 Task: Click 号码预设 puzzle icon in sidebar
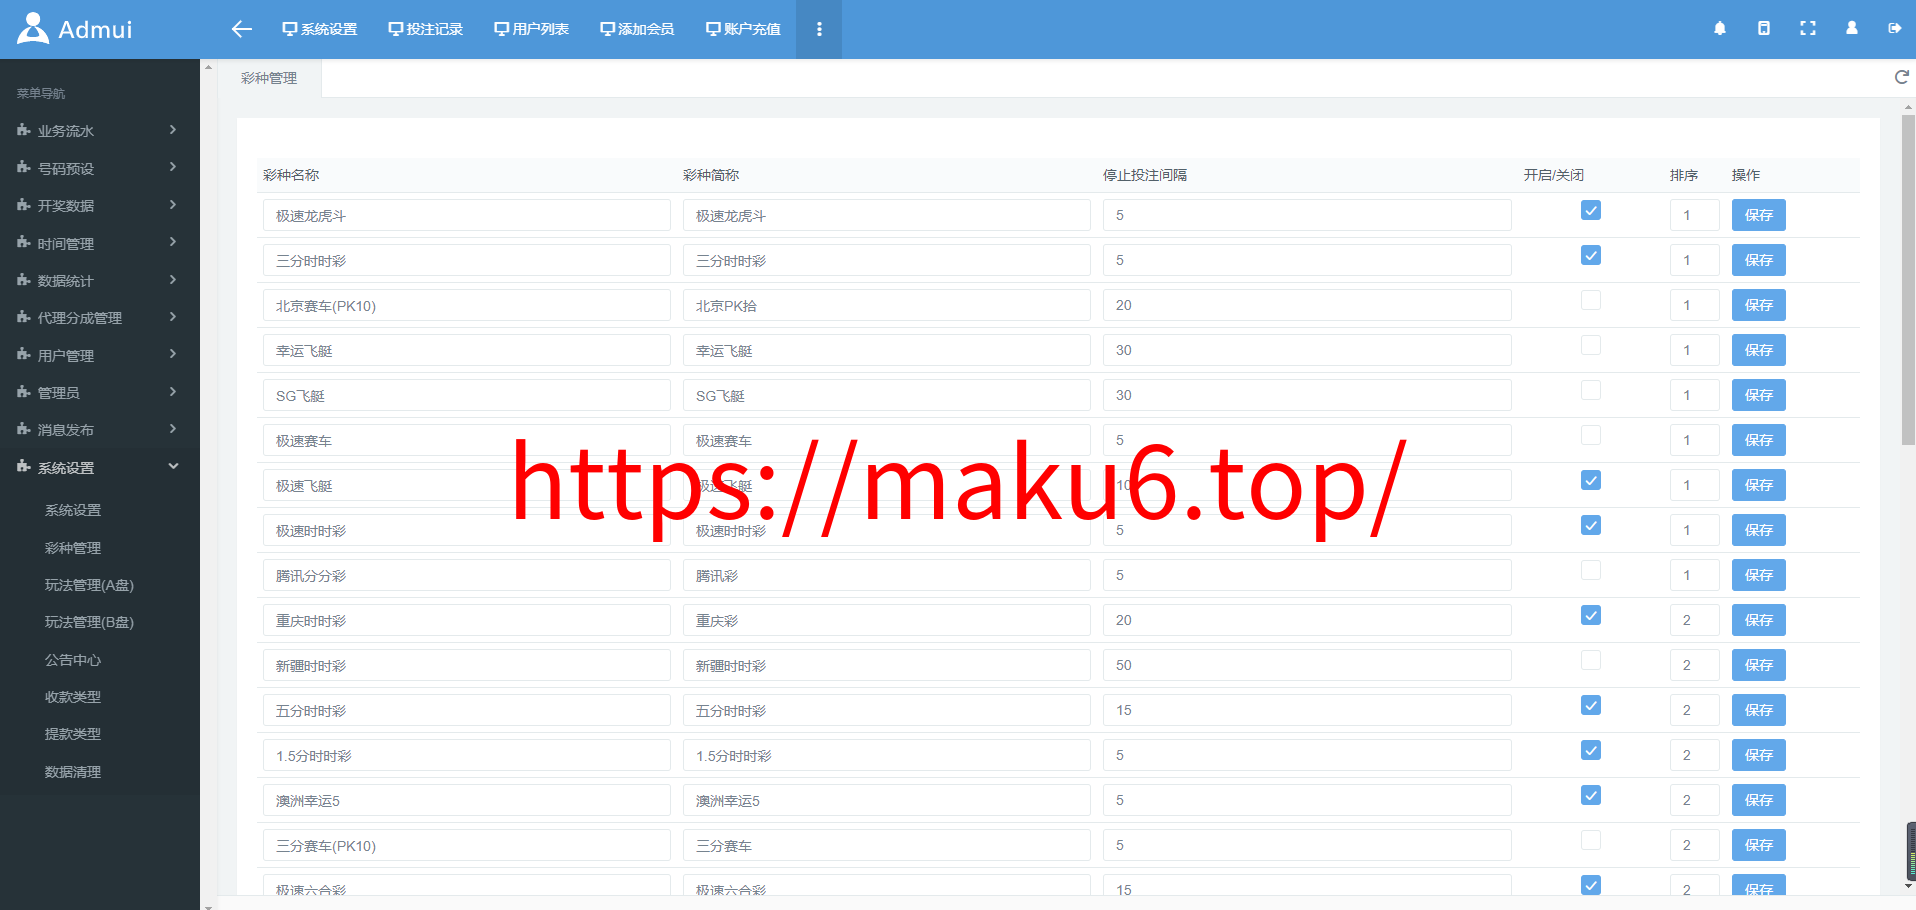point(24,167)
